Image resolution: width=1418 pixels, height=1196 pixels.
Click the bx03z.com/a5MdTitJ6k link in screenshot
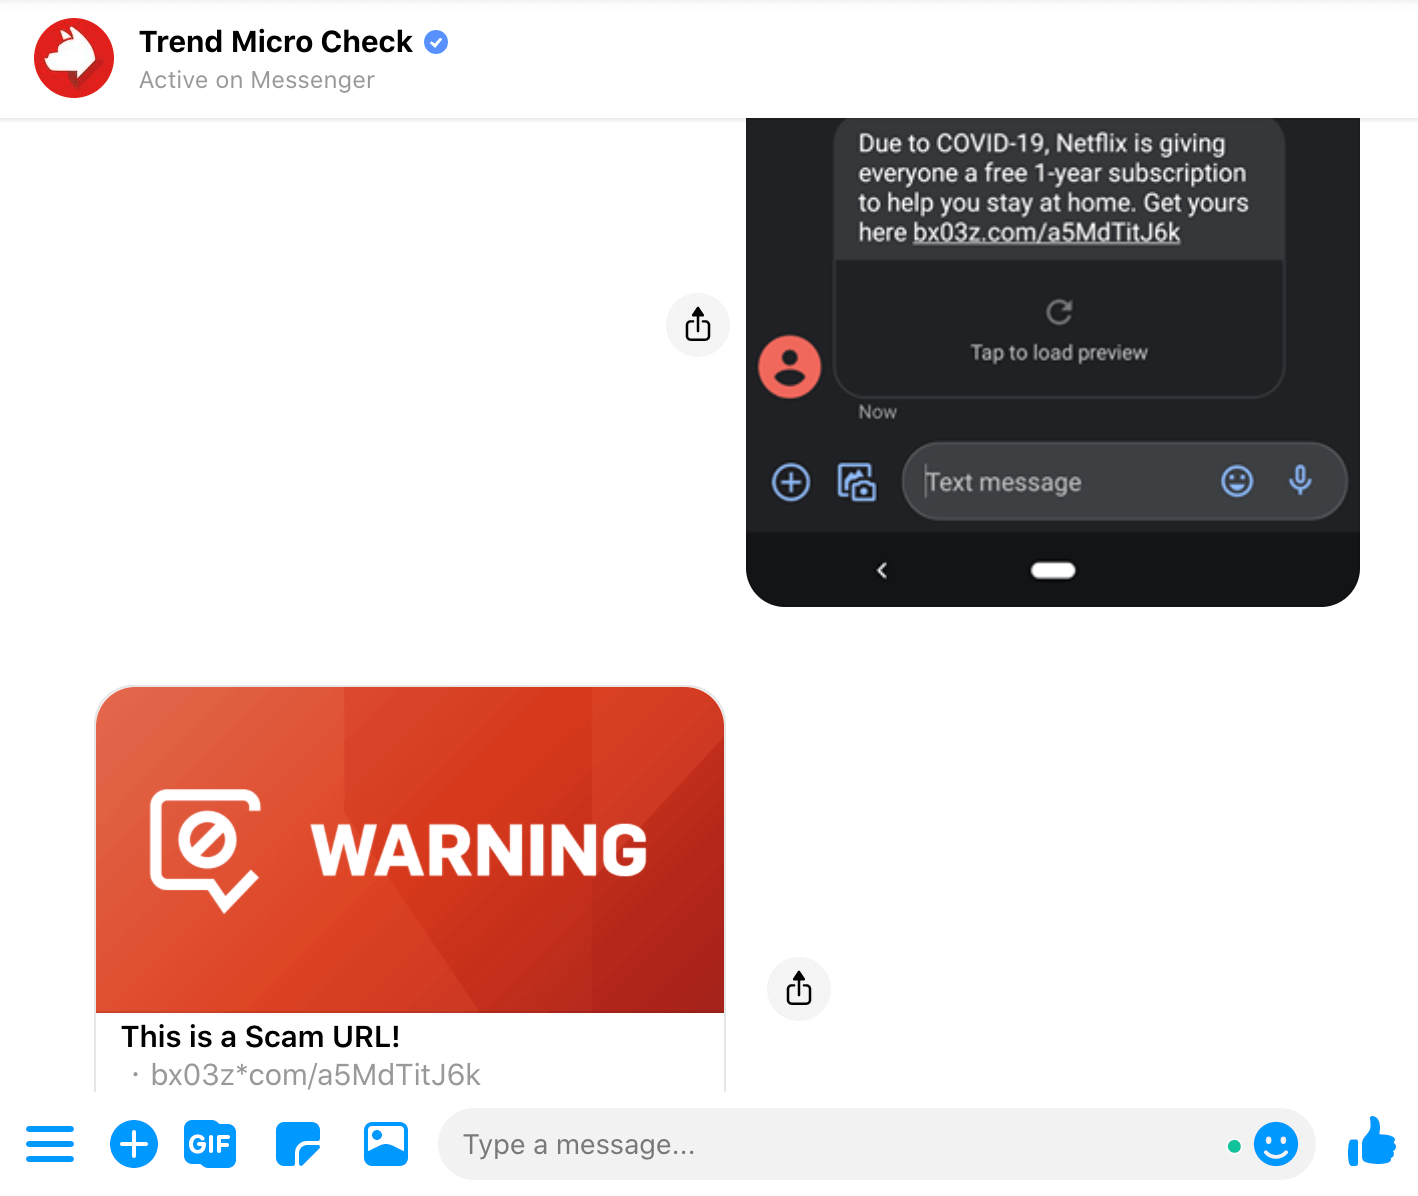click(1046, 233)
